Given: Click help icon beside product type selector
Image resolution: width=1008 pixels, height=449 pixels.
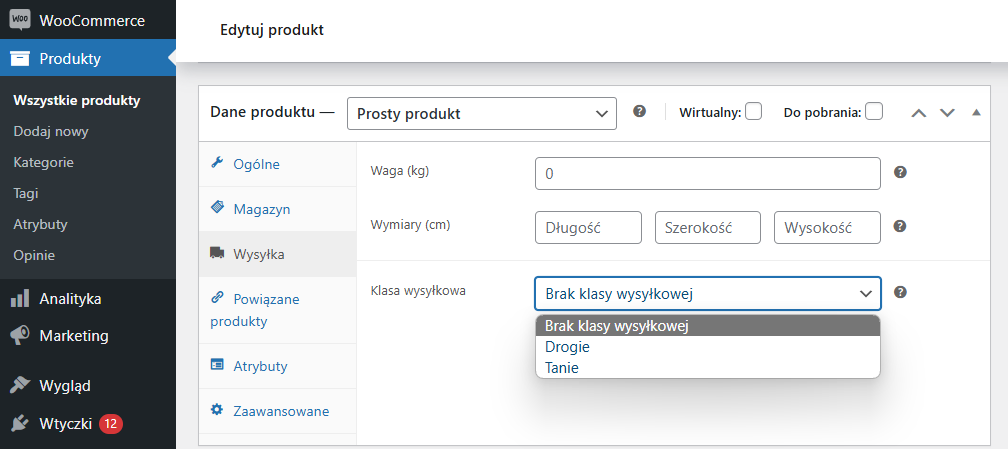Looking at the screenshot, I should tap(639, 111).
